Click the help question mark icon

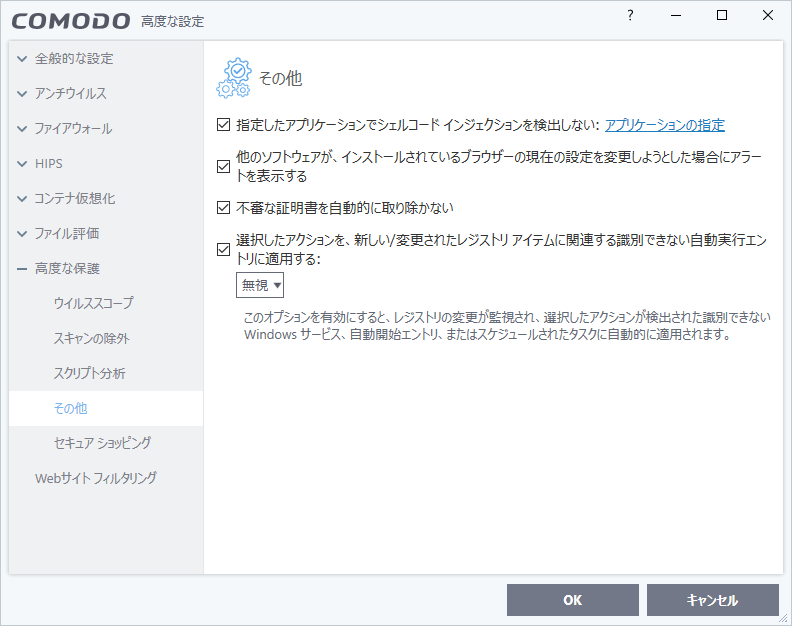click(630, 15)
